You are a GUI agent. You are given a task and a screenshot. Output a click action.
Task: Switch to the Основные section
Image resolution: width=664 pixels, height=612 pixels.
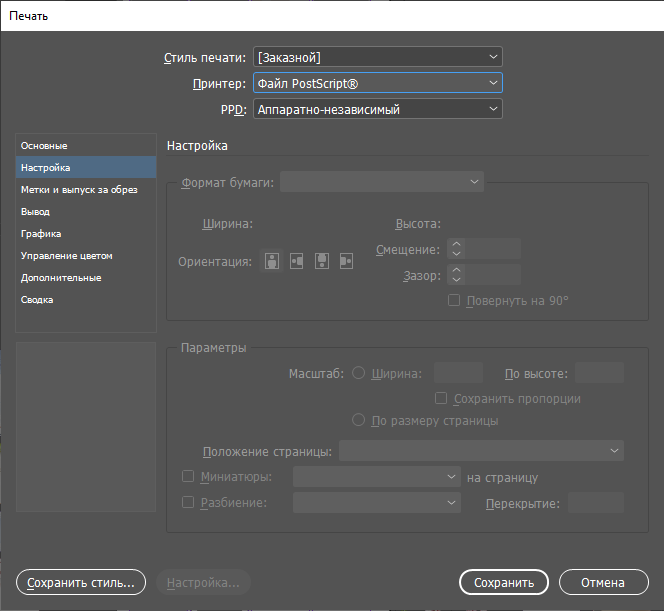click(x=86, y=146)
